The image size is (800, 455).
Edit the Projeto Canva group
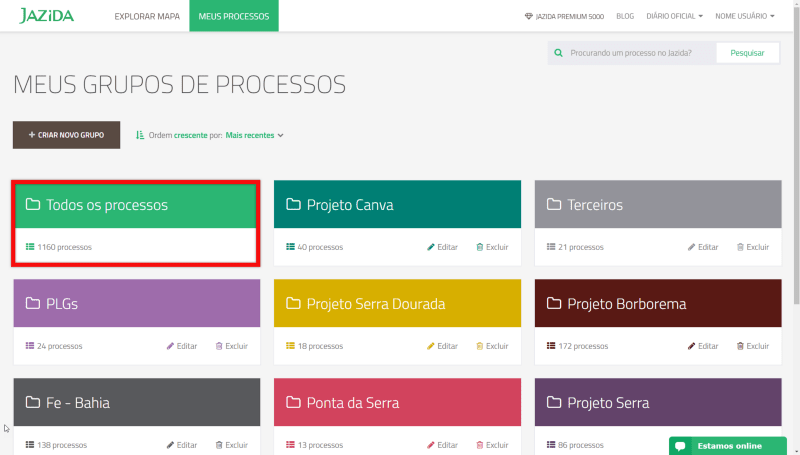coord(442,247)
